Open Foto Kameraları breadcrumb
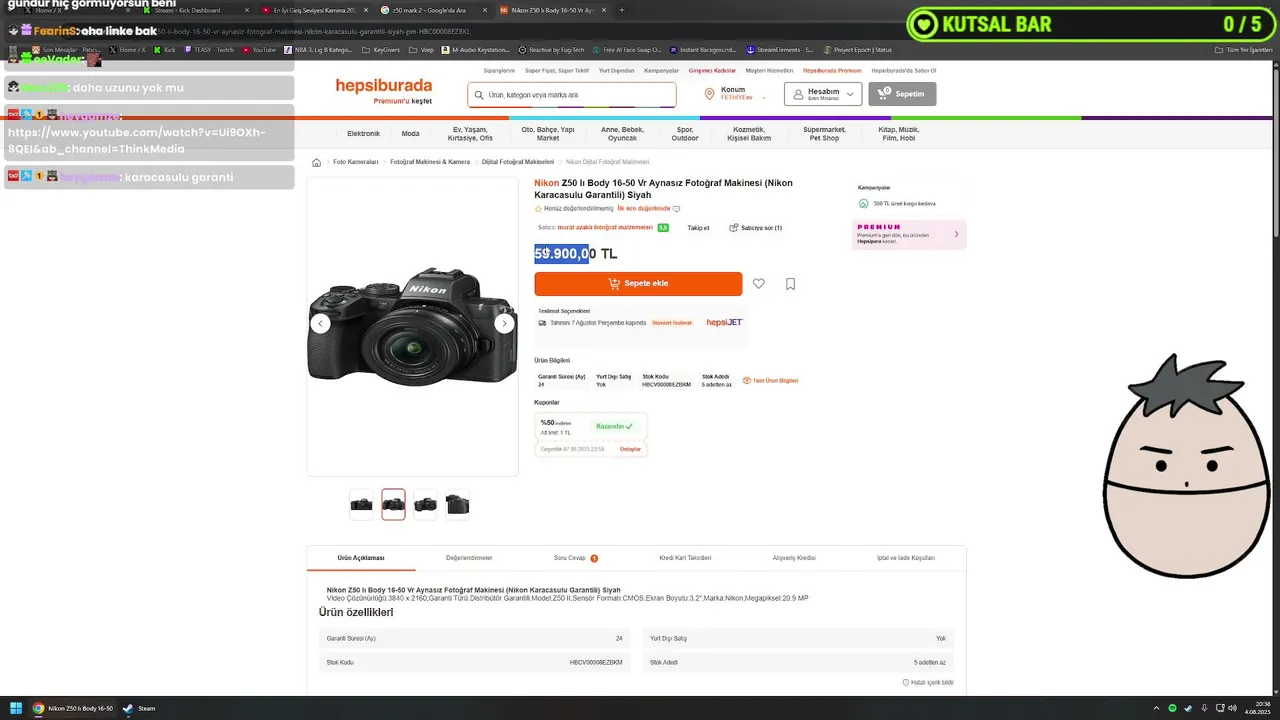This screenshot has height=720, width=1280. pyautogui.click(x=355, y=162)
